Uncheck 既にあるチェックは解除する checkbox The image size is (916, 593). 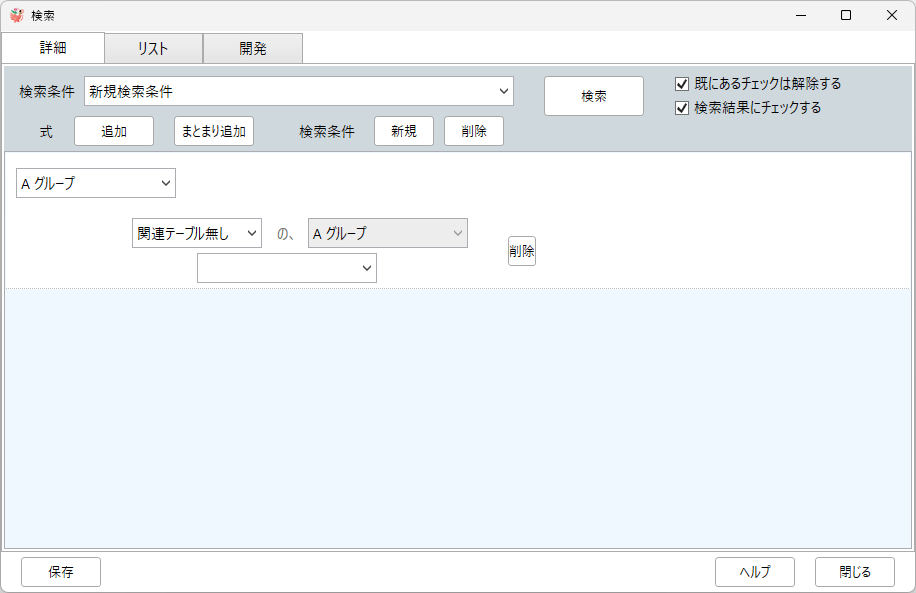coord(683,84)
